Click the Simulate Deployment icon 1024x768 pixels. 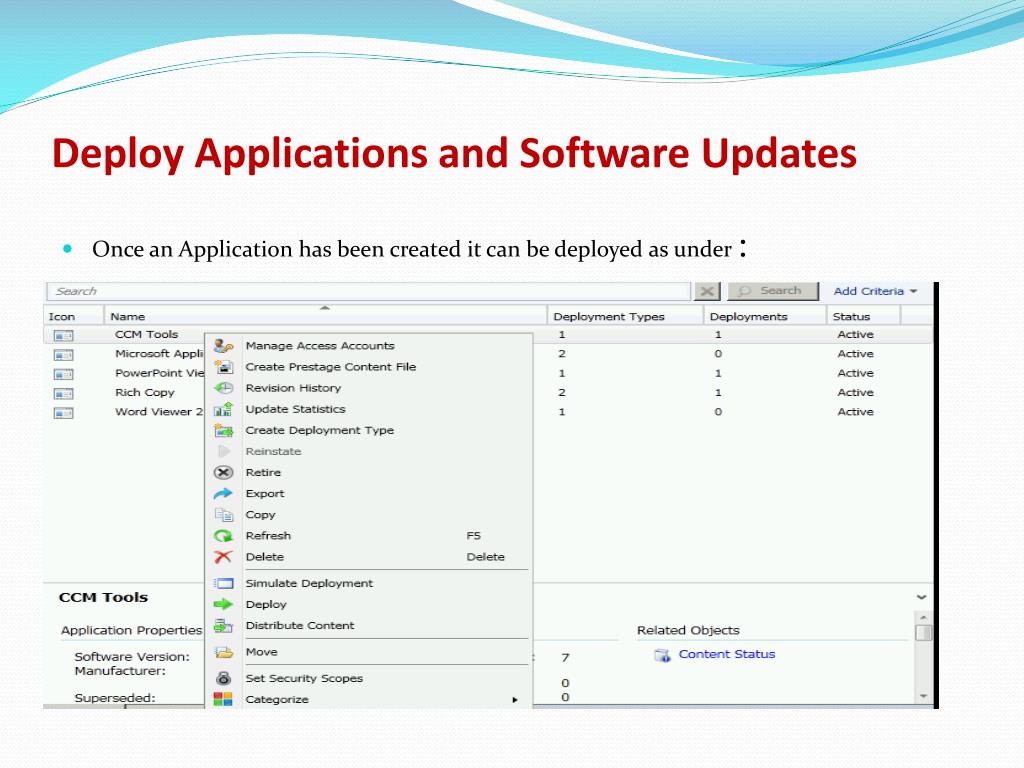pos(223,583)
